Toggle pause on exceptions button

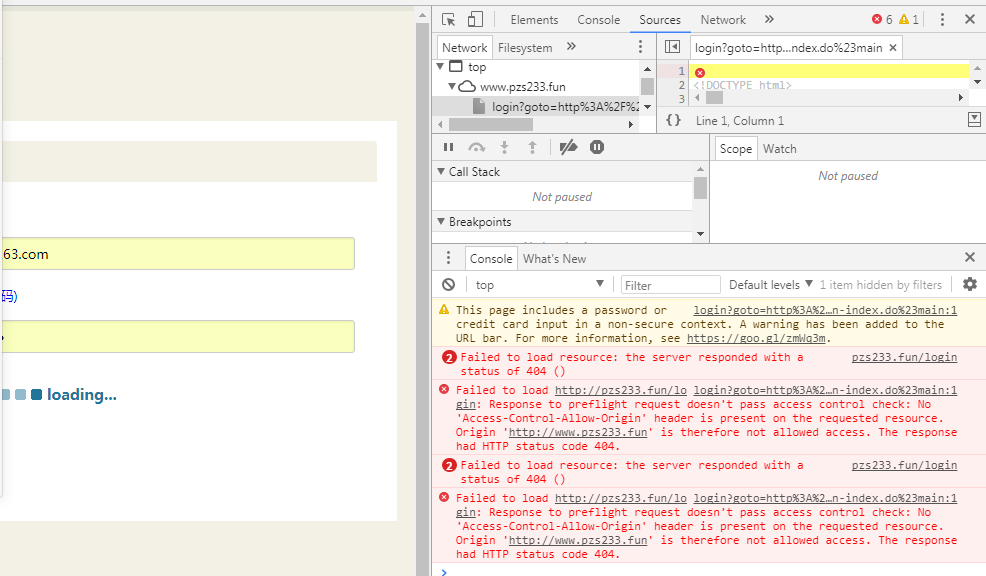tap(597, 147)
